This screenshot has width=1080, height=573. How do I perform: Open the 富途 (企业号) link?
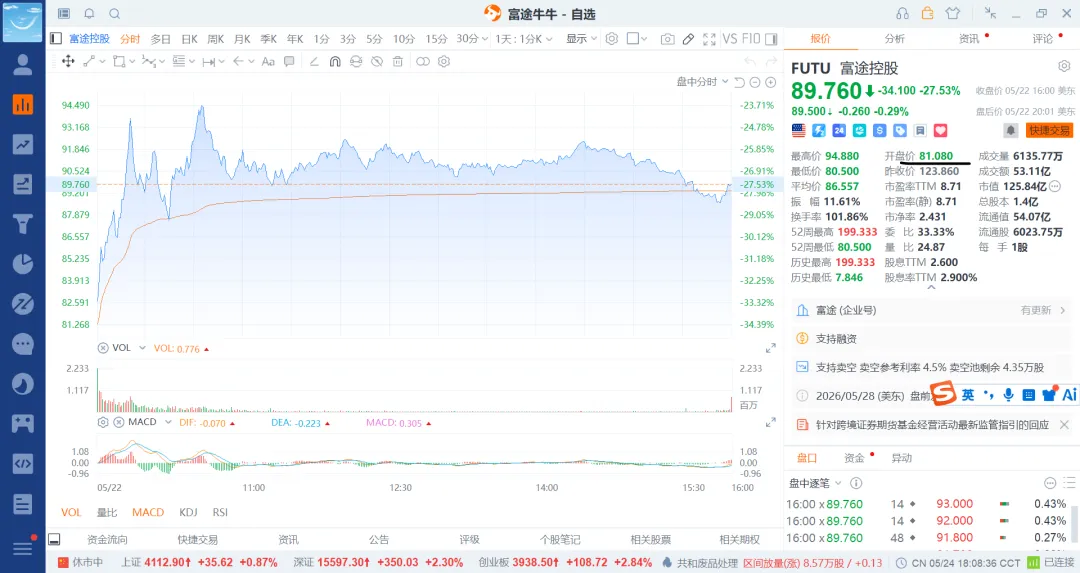pos(846,311)
